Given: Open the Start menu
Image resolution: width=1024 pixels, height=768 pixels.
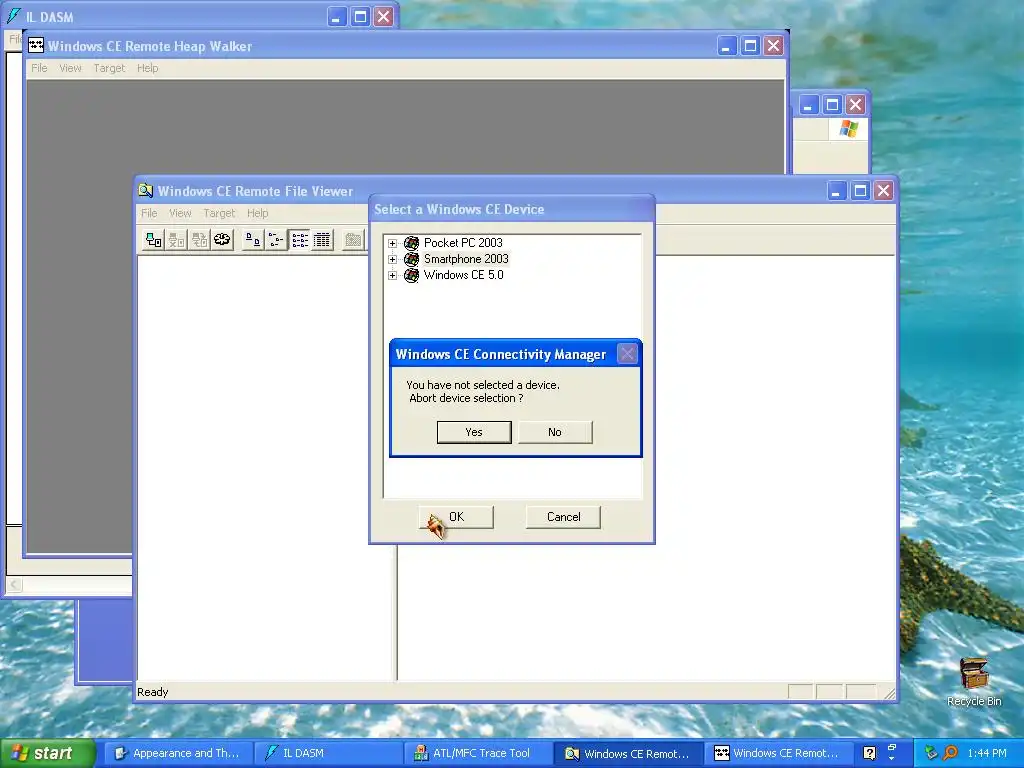Looking at the screenshot, I should coord(48,753).
